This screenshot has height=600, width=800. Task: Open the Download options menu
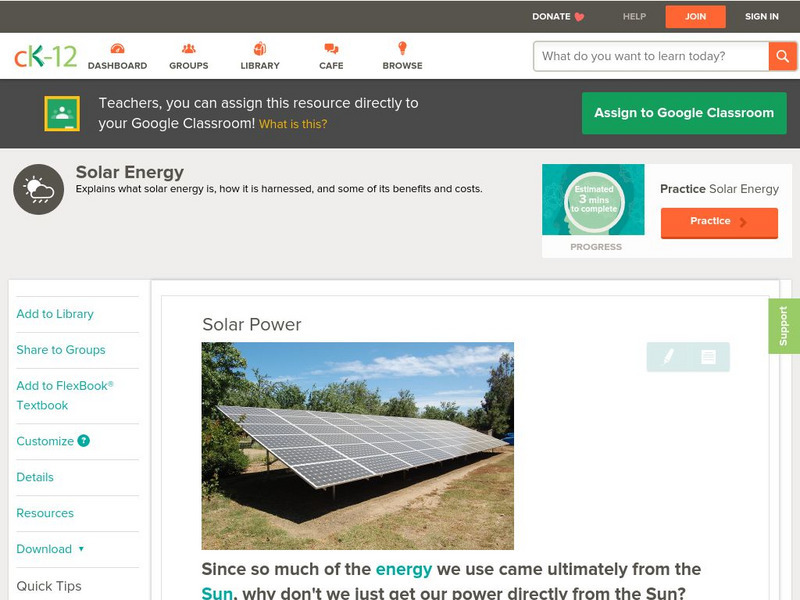point(47,549)
